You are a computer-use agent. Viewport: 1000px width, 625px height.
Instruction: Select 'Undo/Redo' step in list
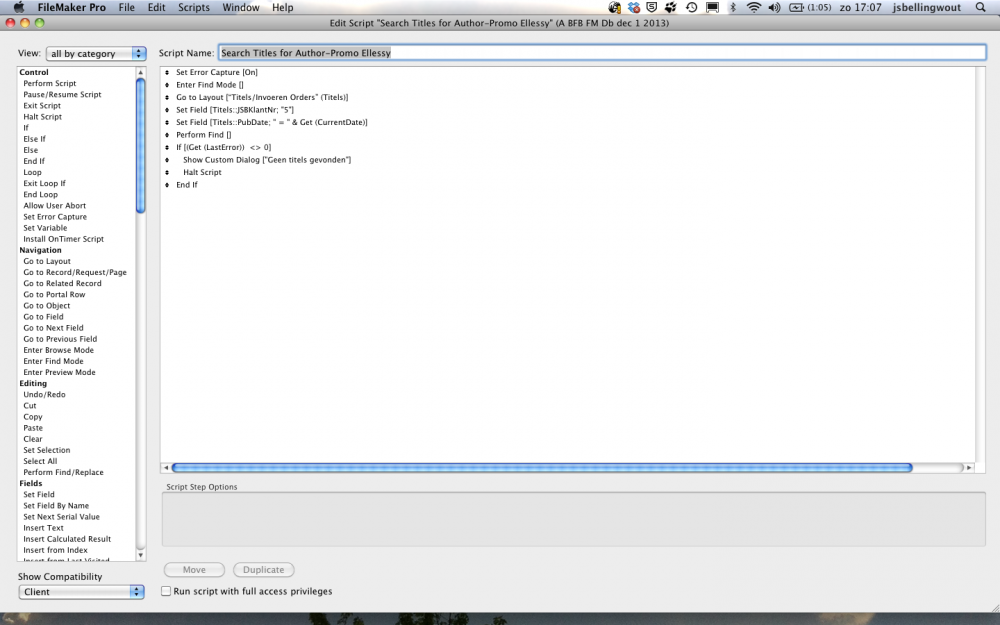[45, 394]
